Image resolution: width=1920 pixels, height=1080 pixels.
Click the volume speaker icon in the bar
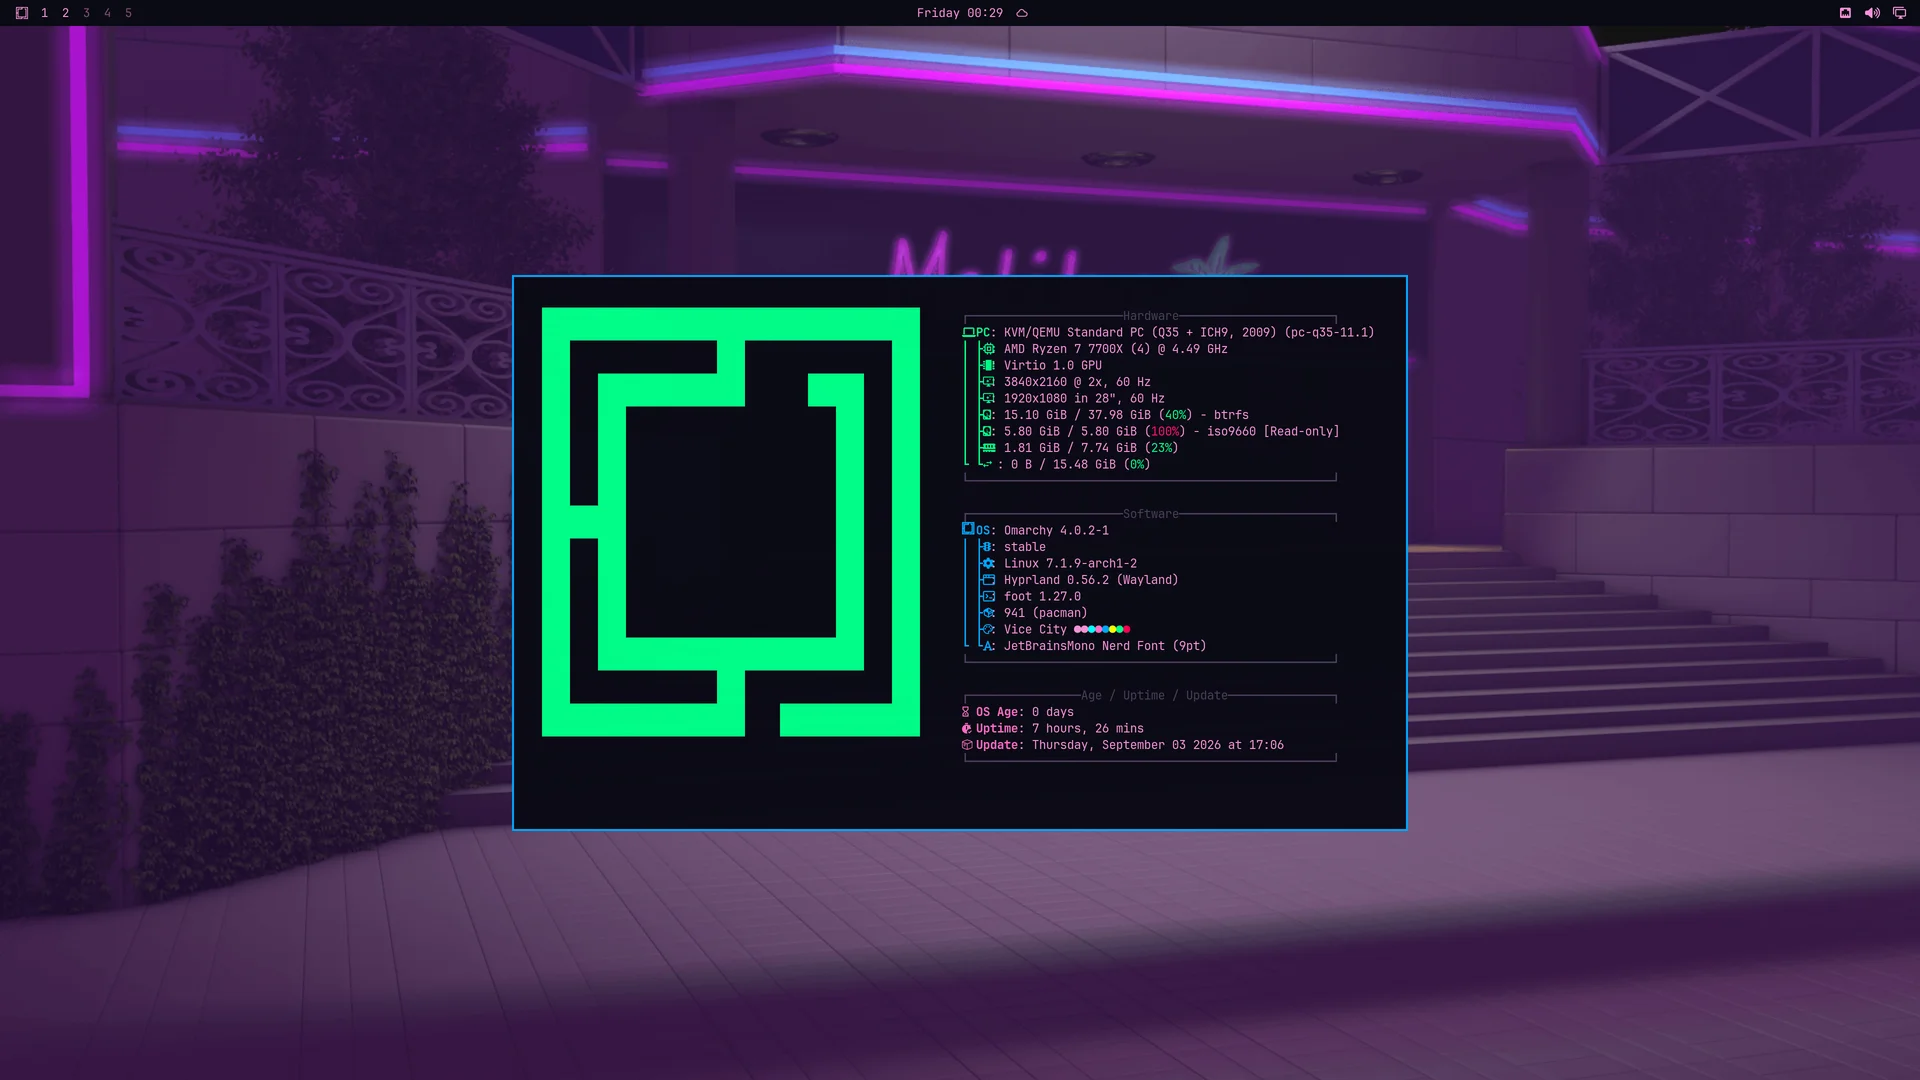1872,13
